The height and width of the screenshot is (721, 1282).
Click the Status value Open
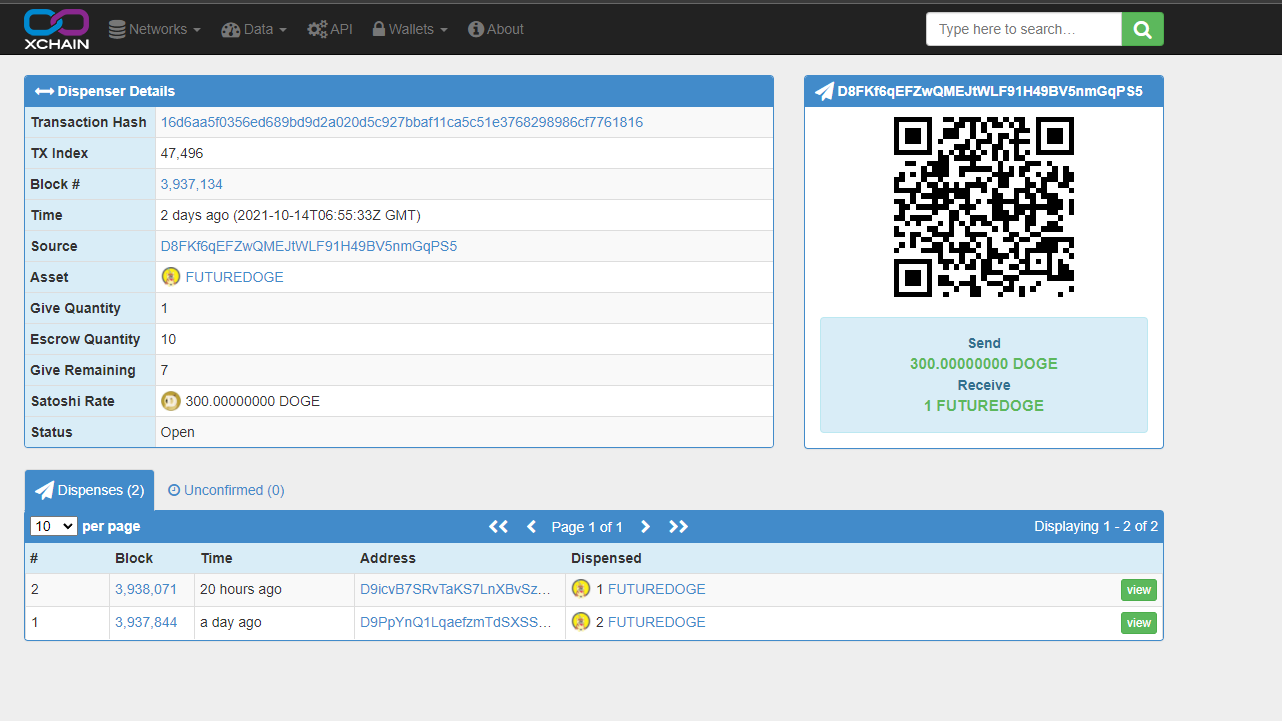(x=178, y=432)
